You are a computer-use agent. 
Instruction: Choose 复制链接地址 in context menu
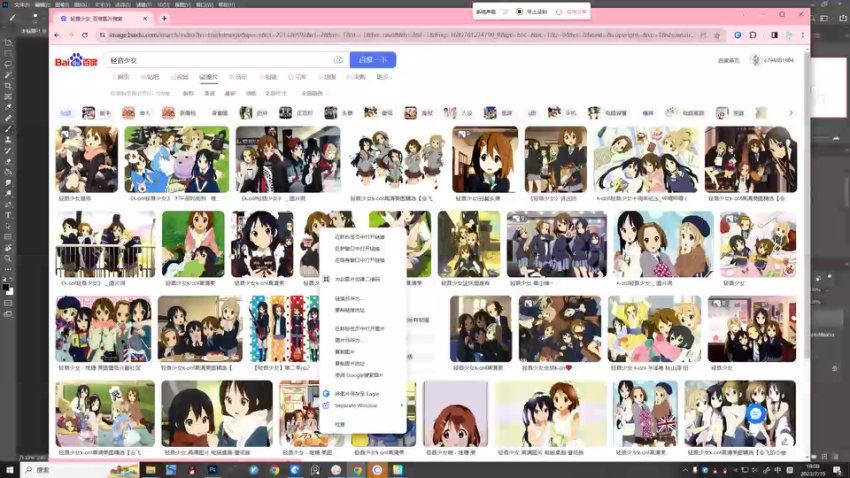(x=363, y=310)
